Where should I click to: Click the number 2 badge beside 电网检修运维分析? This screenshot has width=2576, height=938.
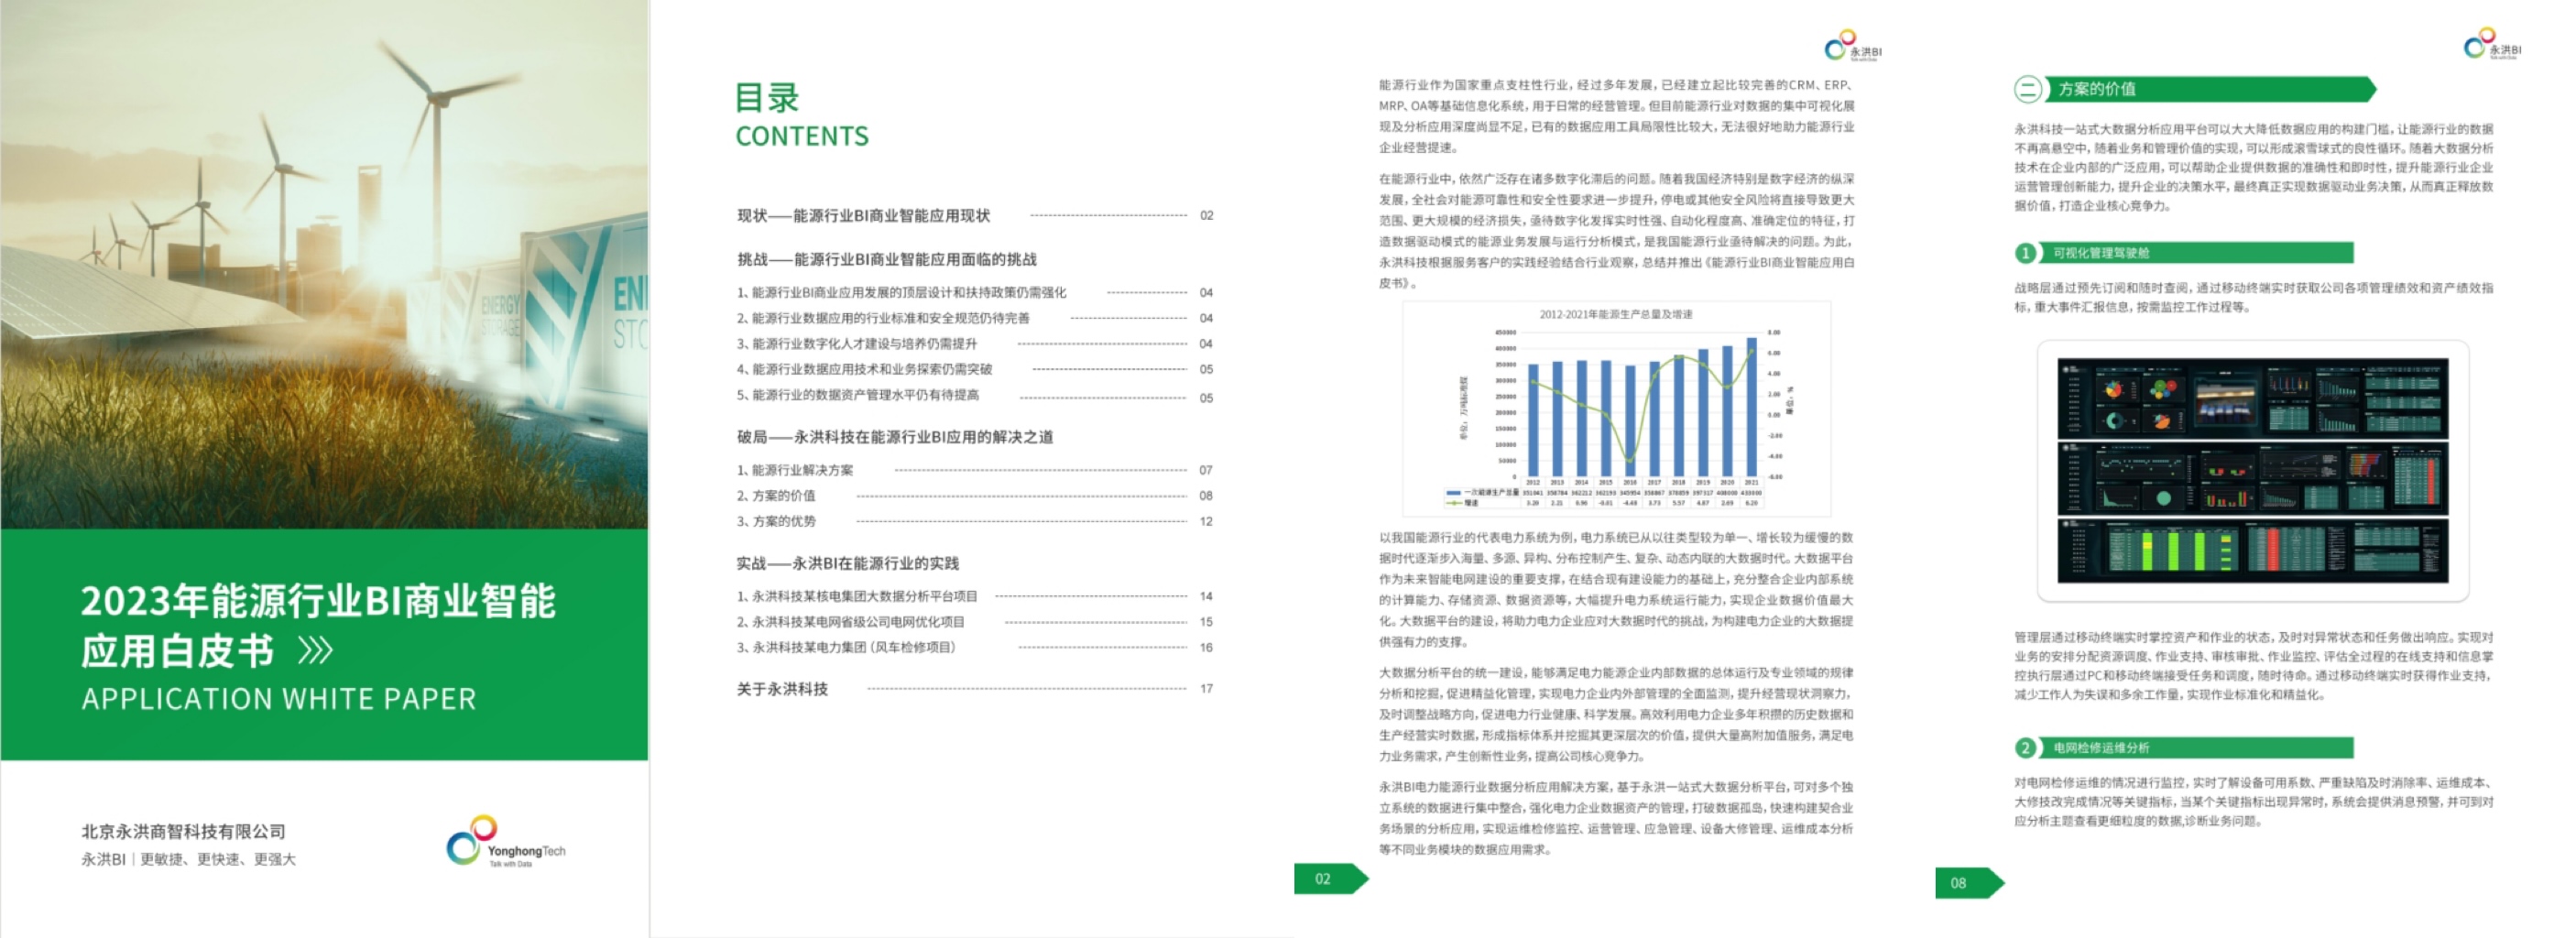click(x=2026, y=748)
